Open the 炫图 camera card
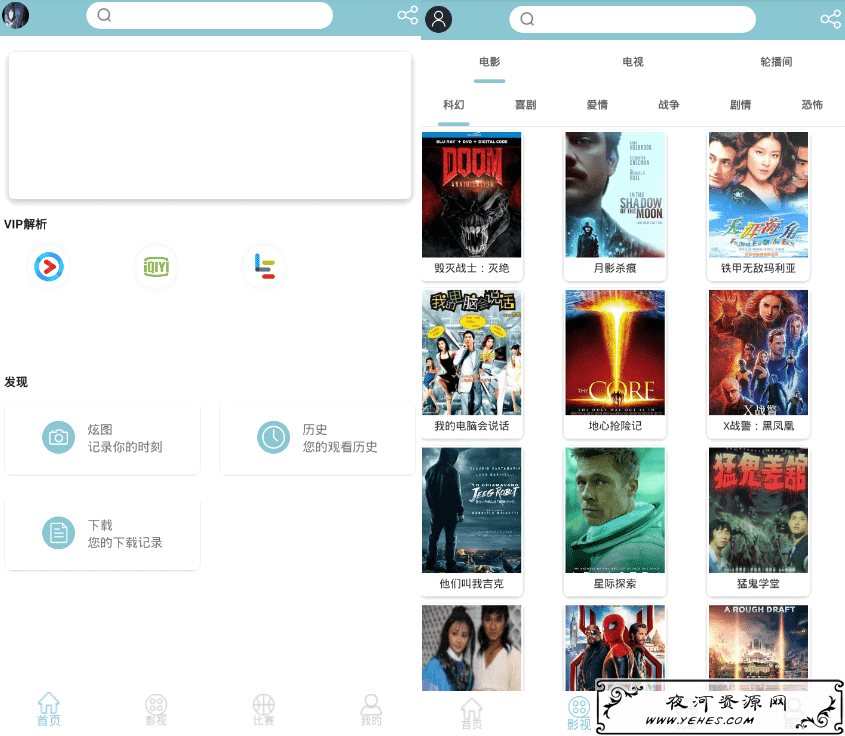The width and height of the screenshot is (845, 736). coord(102,438)
